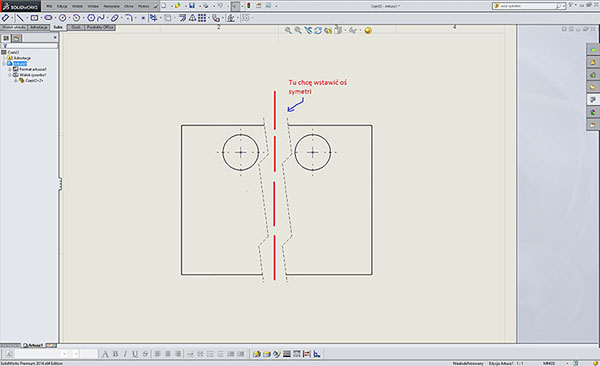The width and height of the screenshot is (600, 366).
Task: Toggle Bold text formatting
Action: point(115,354)
